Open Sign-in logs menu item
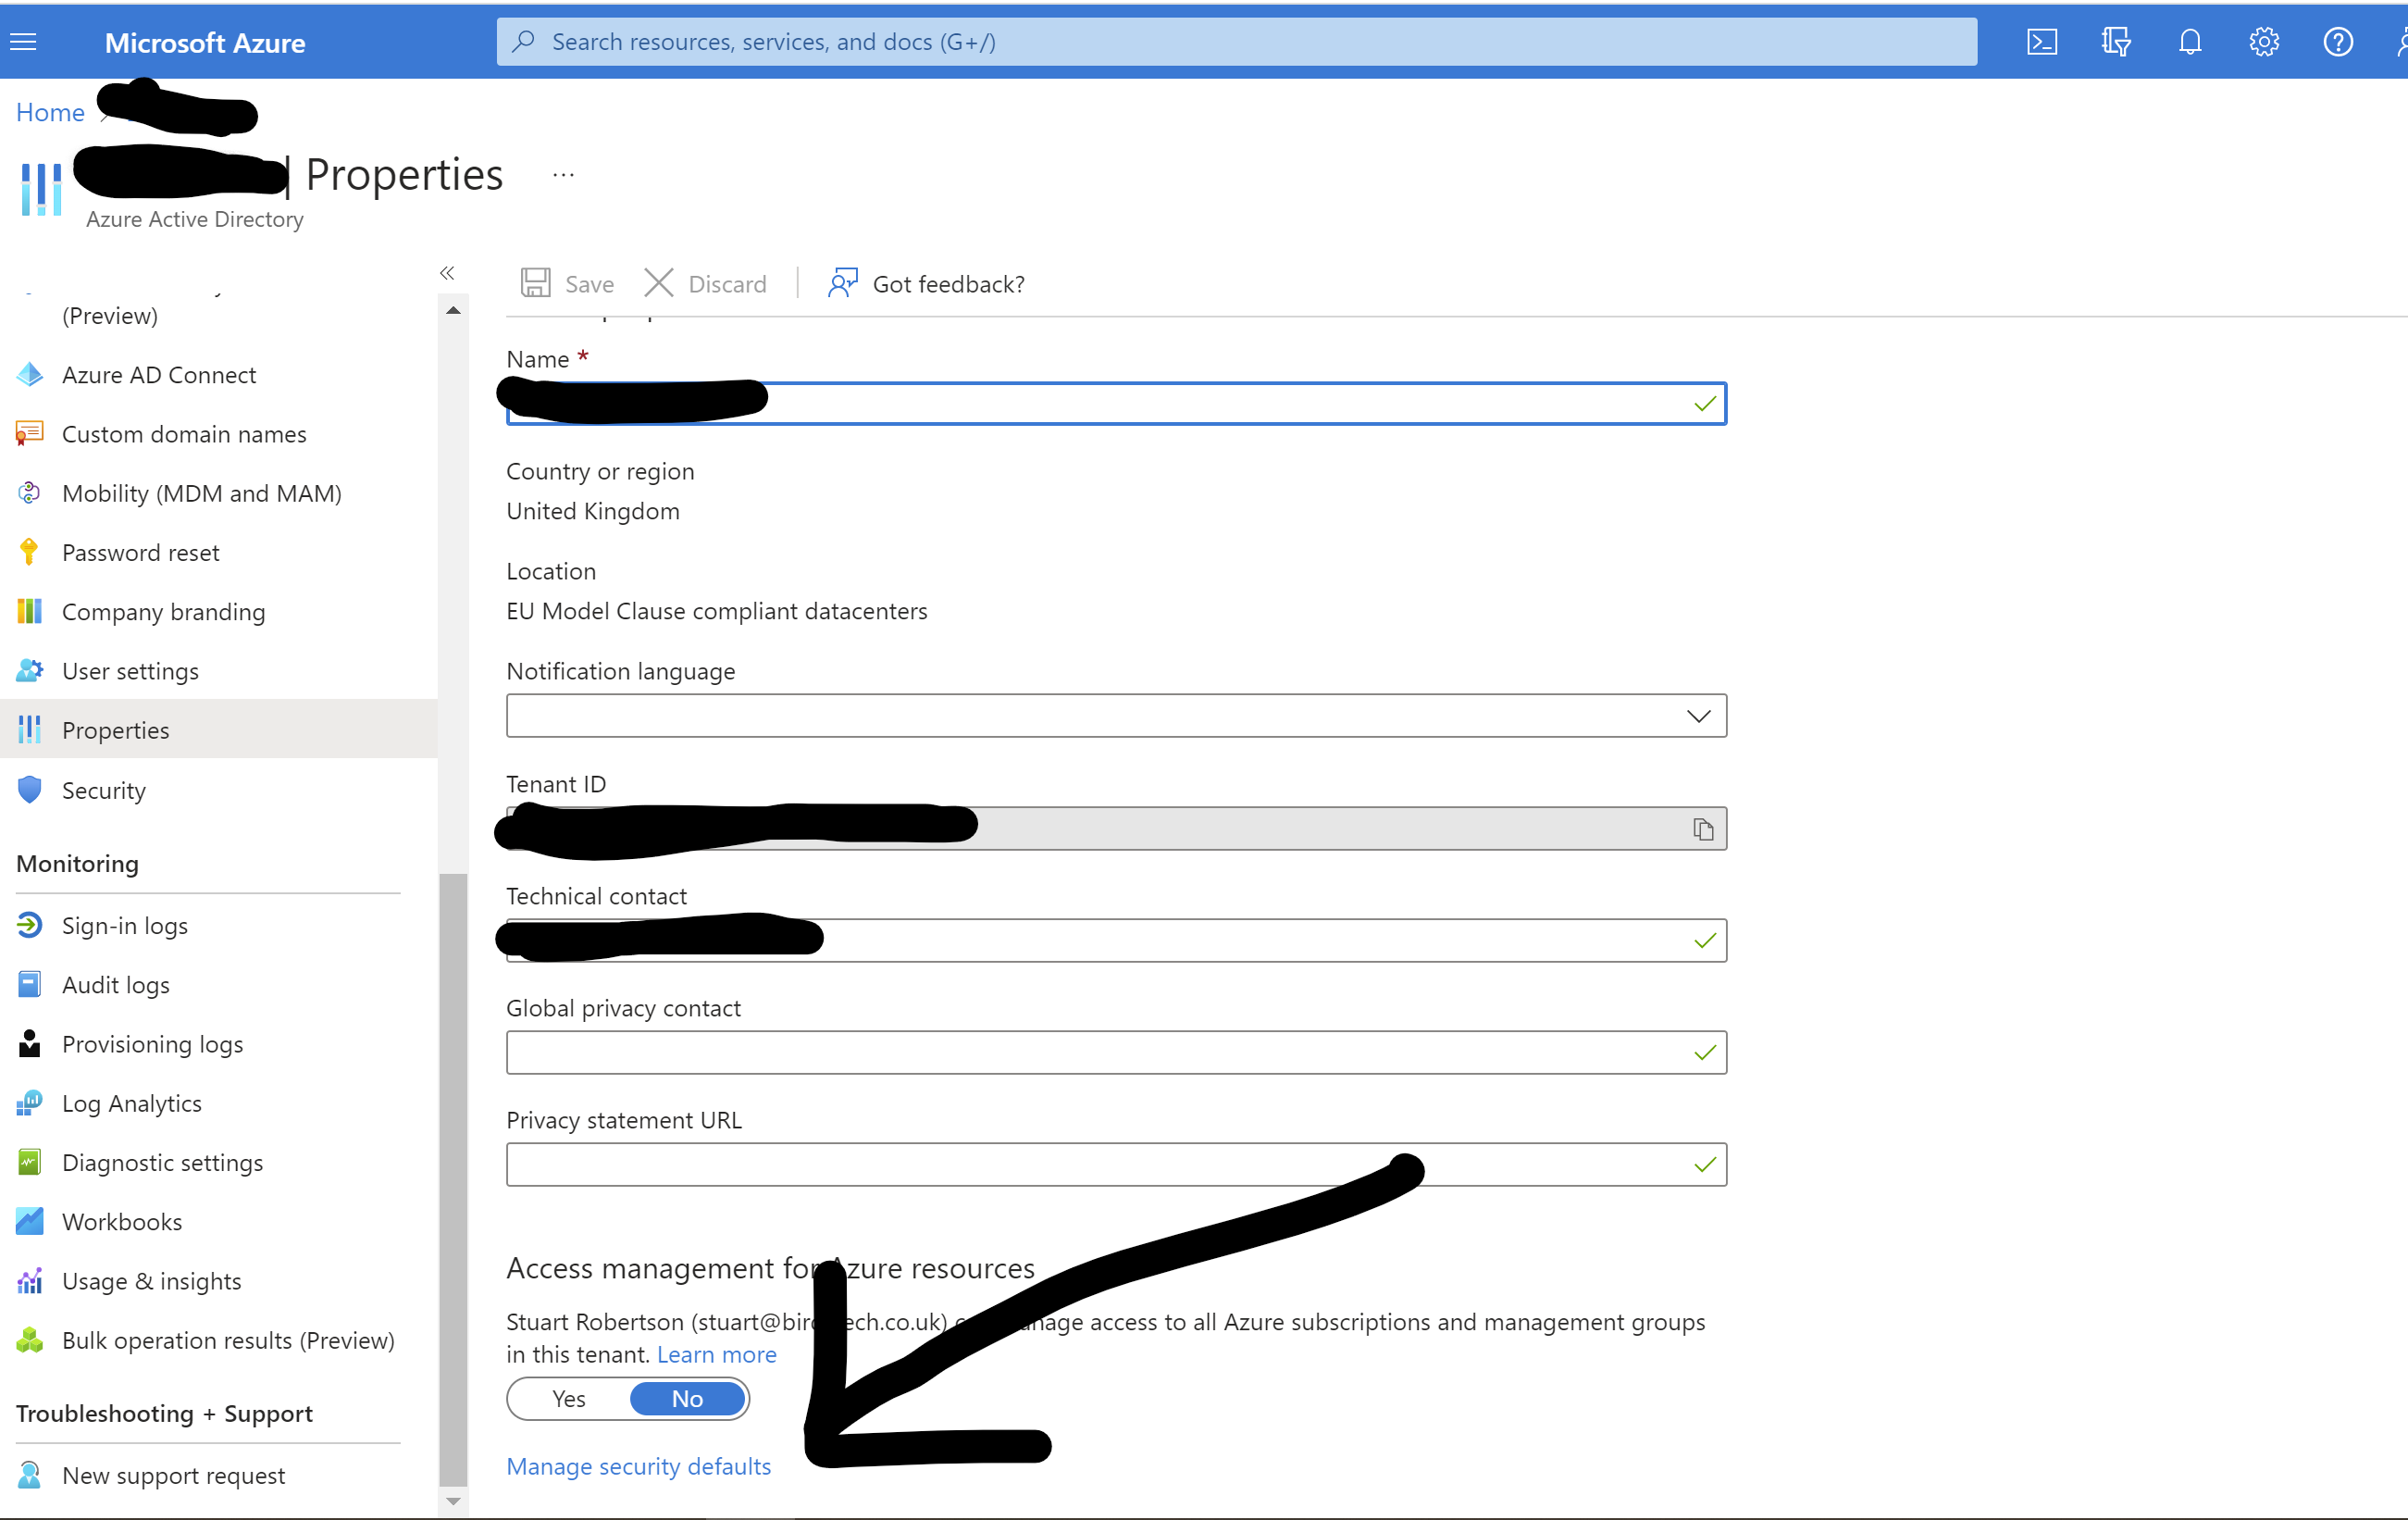This screenshot has height=1520, width=2408. pos(125,926)
